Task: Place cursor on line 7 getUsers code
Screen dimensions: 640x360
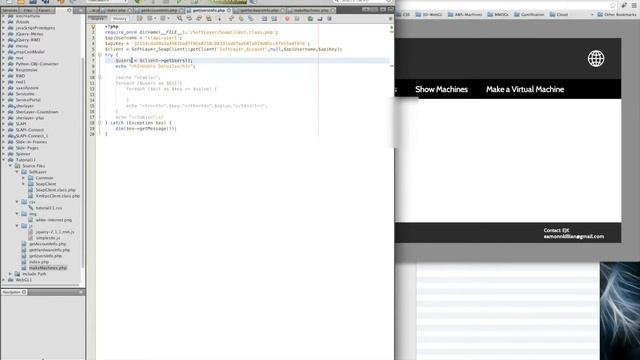Action: pyautogui.click(x=154, y=60)
